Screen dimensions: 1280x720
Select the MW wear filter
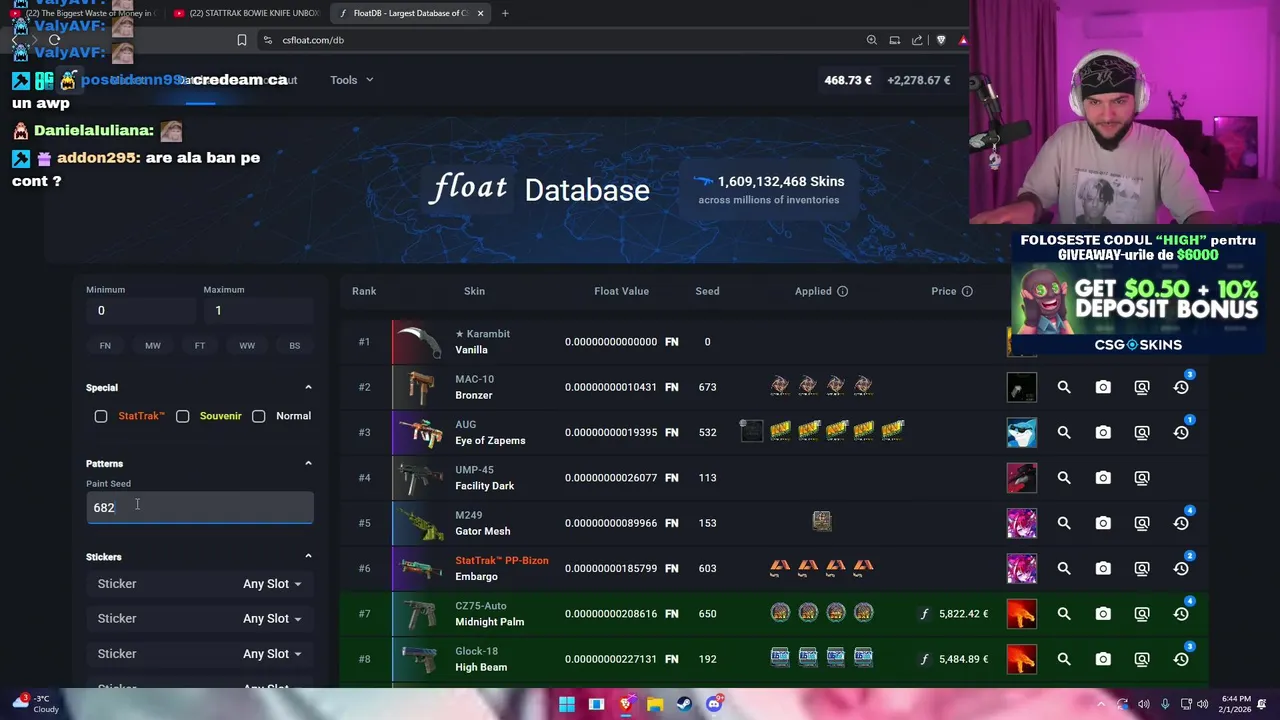coord(153,345)
